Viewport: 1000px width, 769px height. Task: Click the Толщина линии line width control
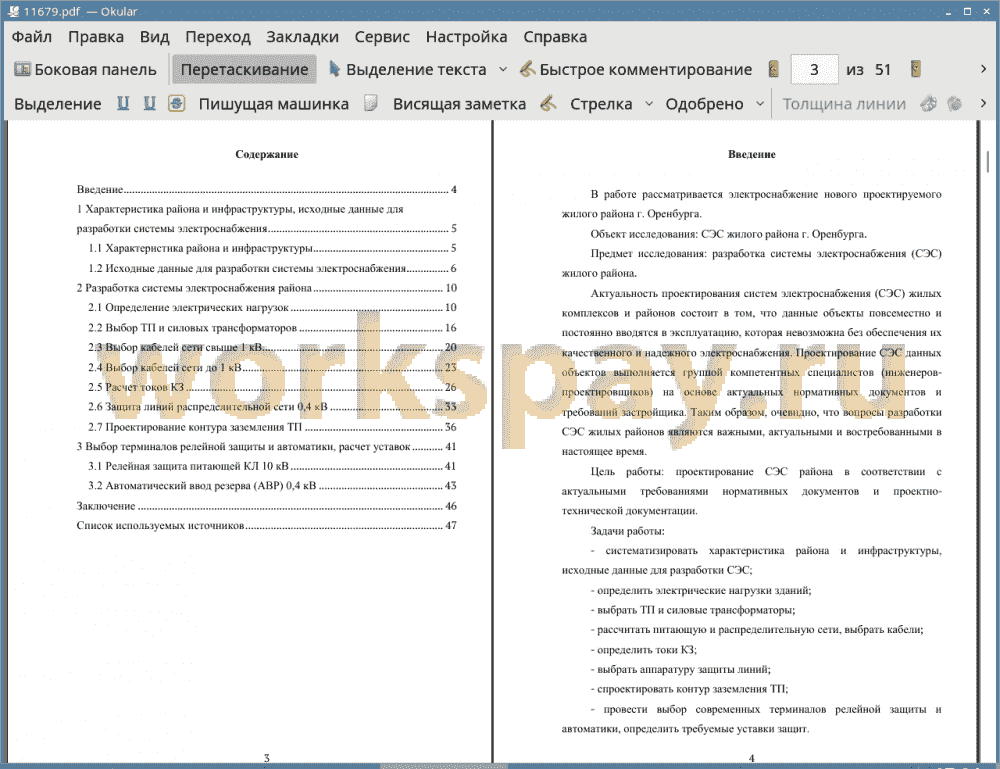844,104
